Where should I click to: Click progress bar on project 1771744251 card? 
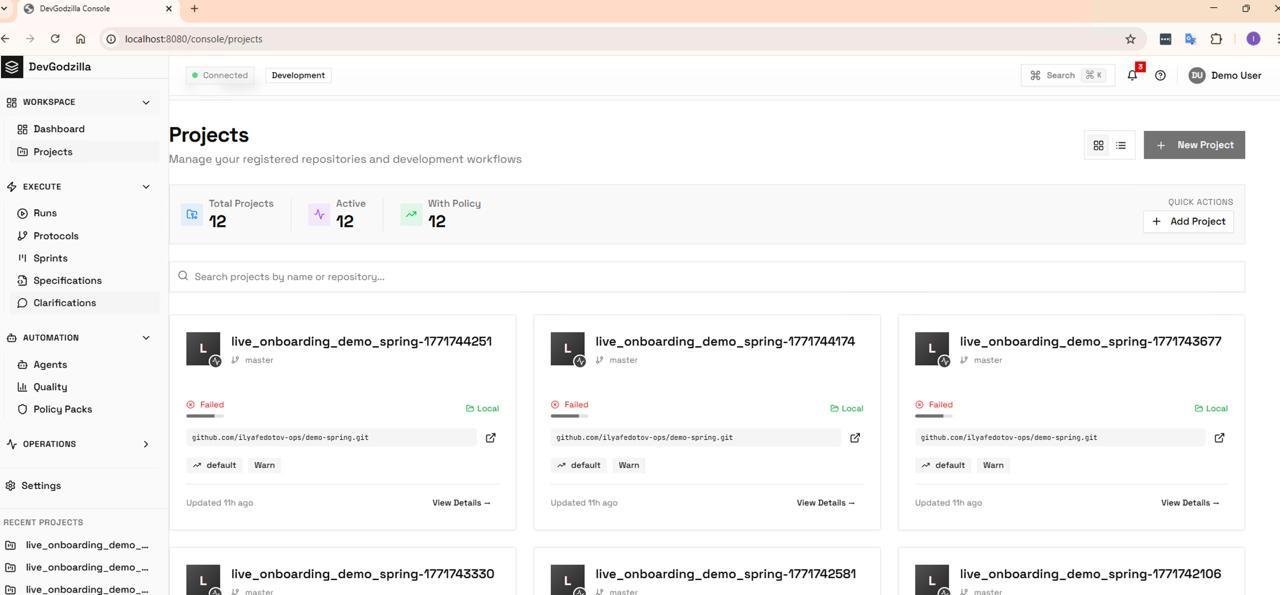pos(204,416)
